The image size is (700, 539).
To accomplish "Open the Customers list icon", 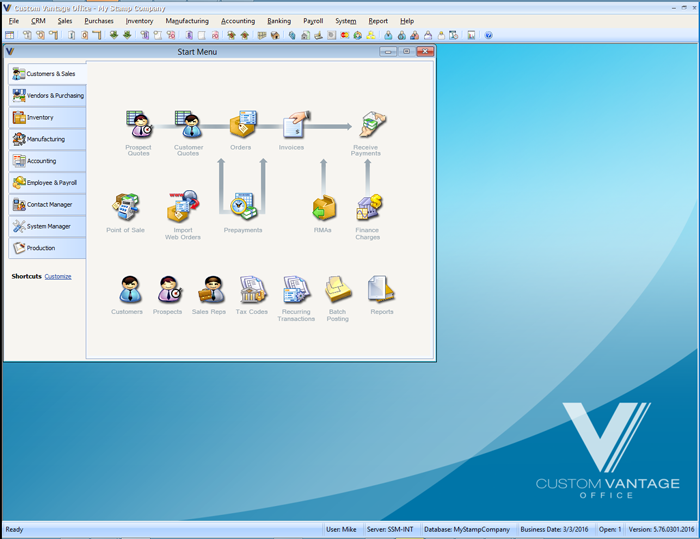I will 130,289.
